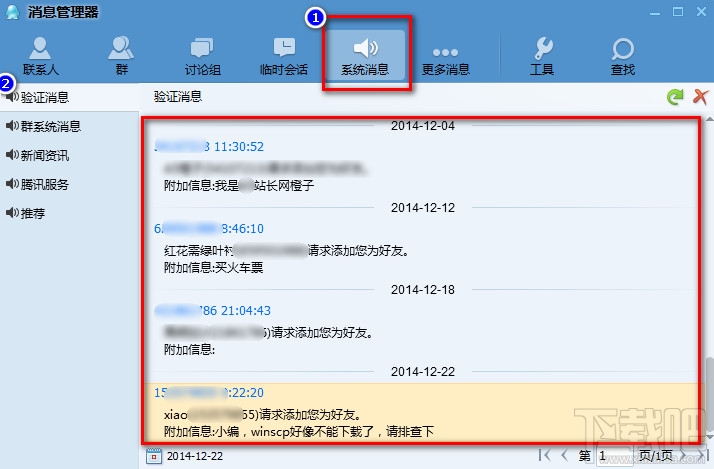The height and width of the screenshot is (469, 714).
Task: Click the 附加信息:我是站长网橙子 line
Action: 239,185
